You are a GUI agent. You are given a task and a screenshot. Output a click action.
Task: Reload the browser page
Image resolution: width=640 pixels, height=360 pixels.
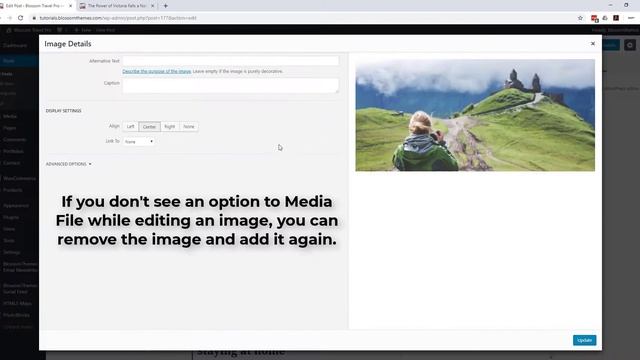tap(20, 18)
